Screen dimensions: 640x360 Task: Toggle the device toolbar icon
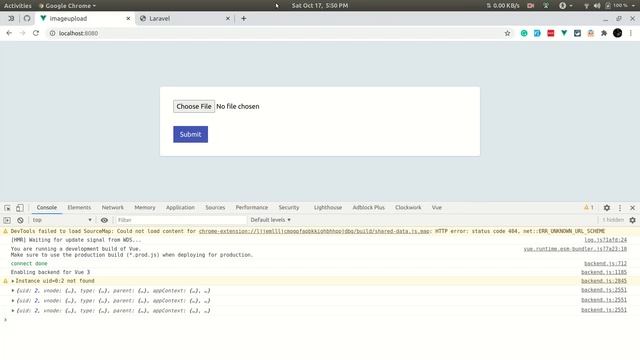(20, 208)
